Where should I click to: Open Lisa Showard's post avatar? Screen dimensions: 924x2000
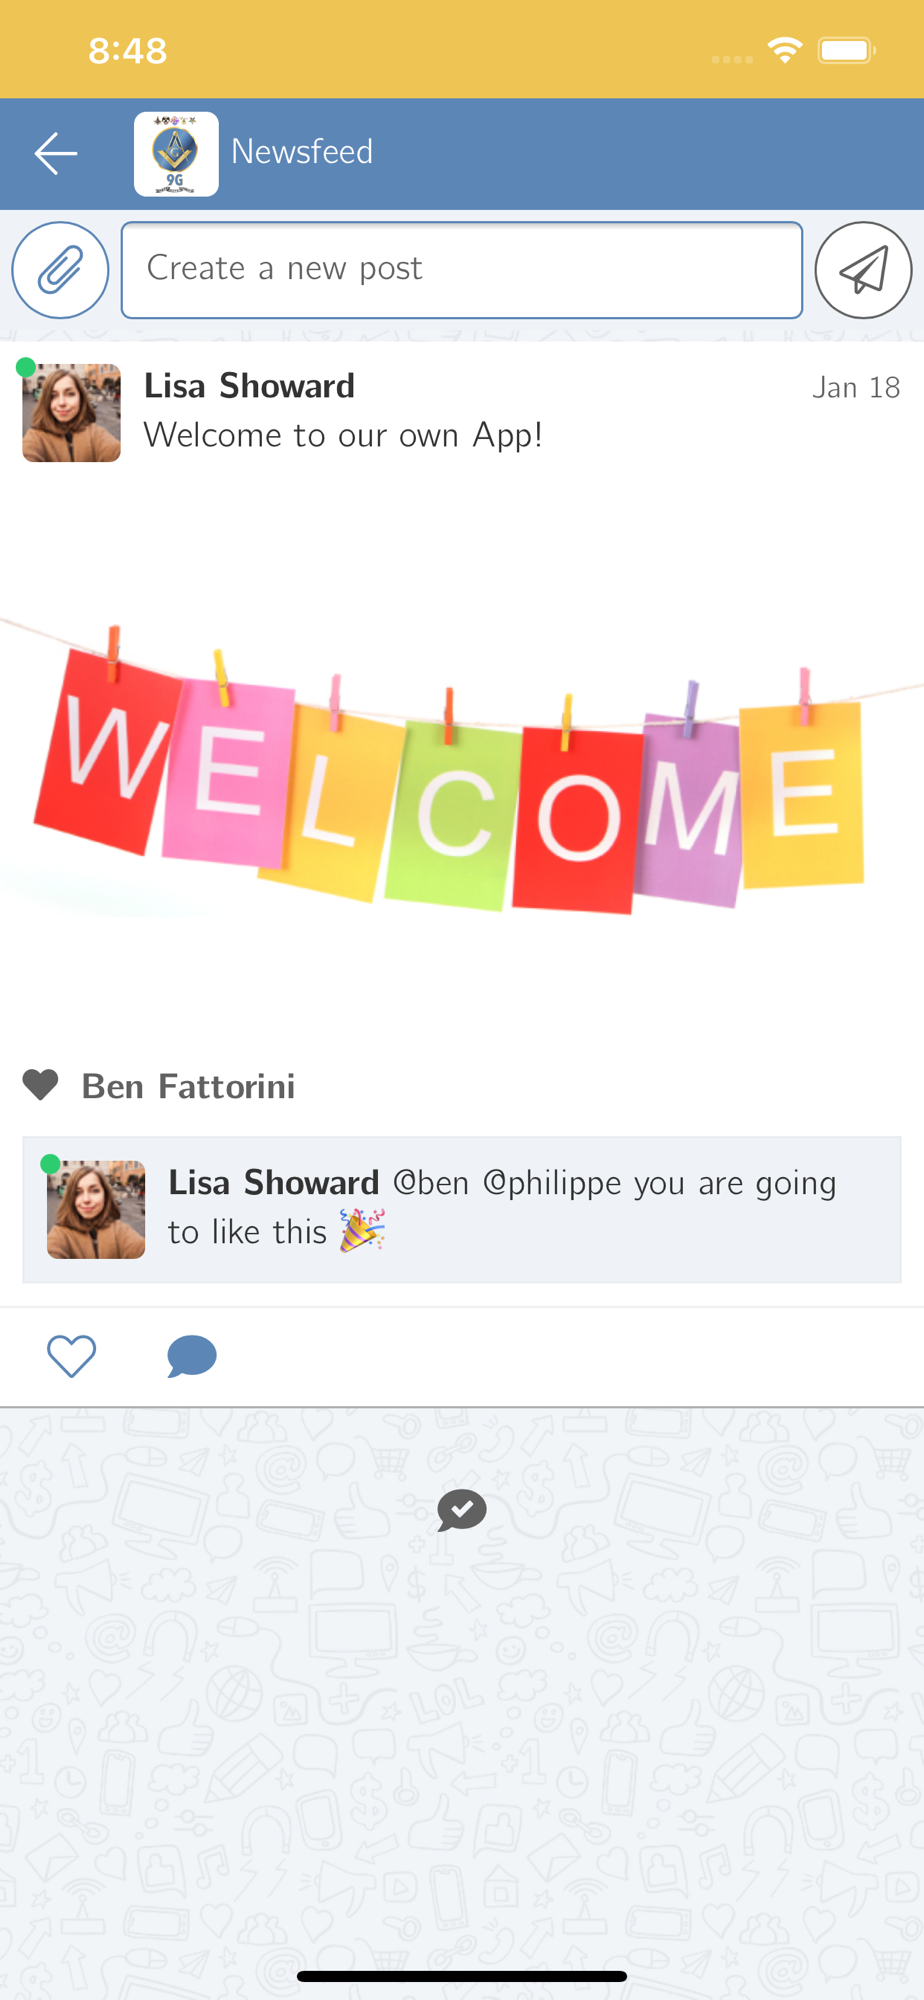coord(72,413)
